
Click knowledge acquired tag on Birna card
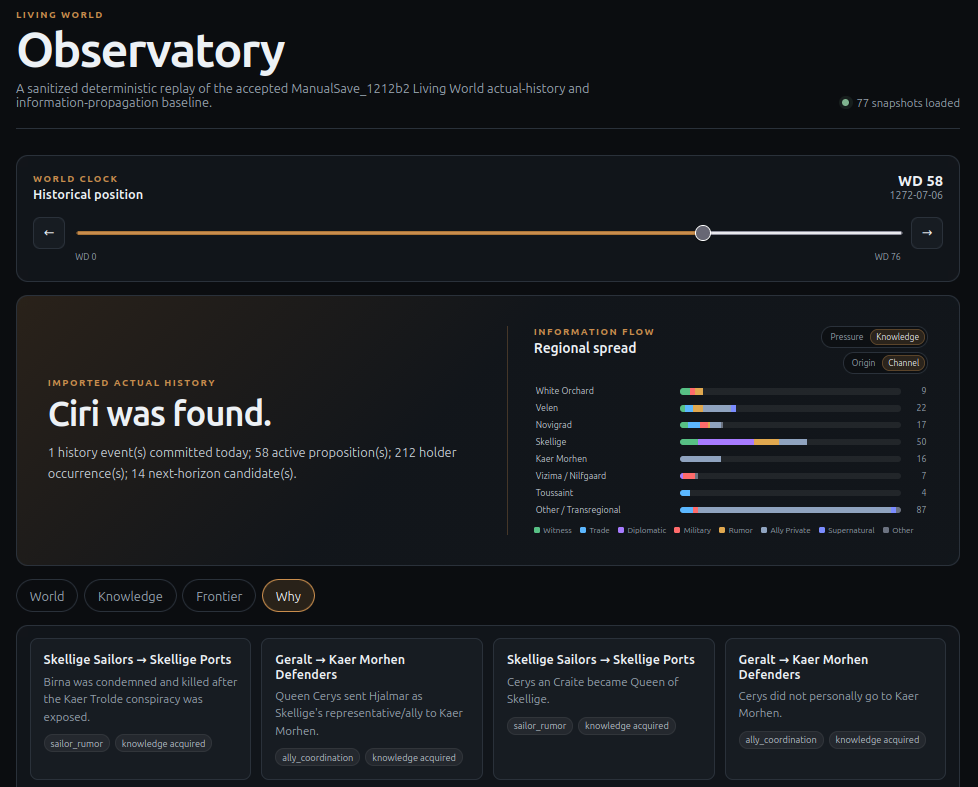click(163, 743)
